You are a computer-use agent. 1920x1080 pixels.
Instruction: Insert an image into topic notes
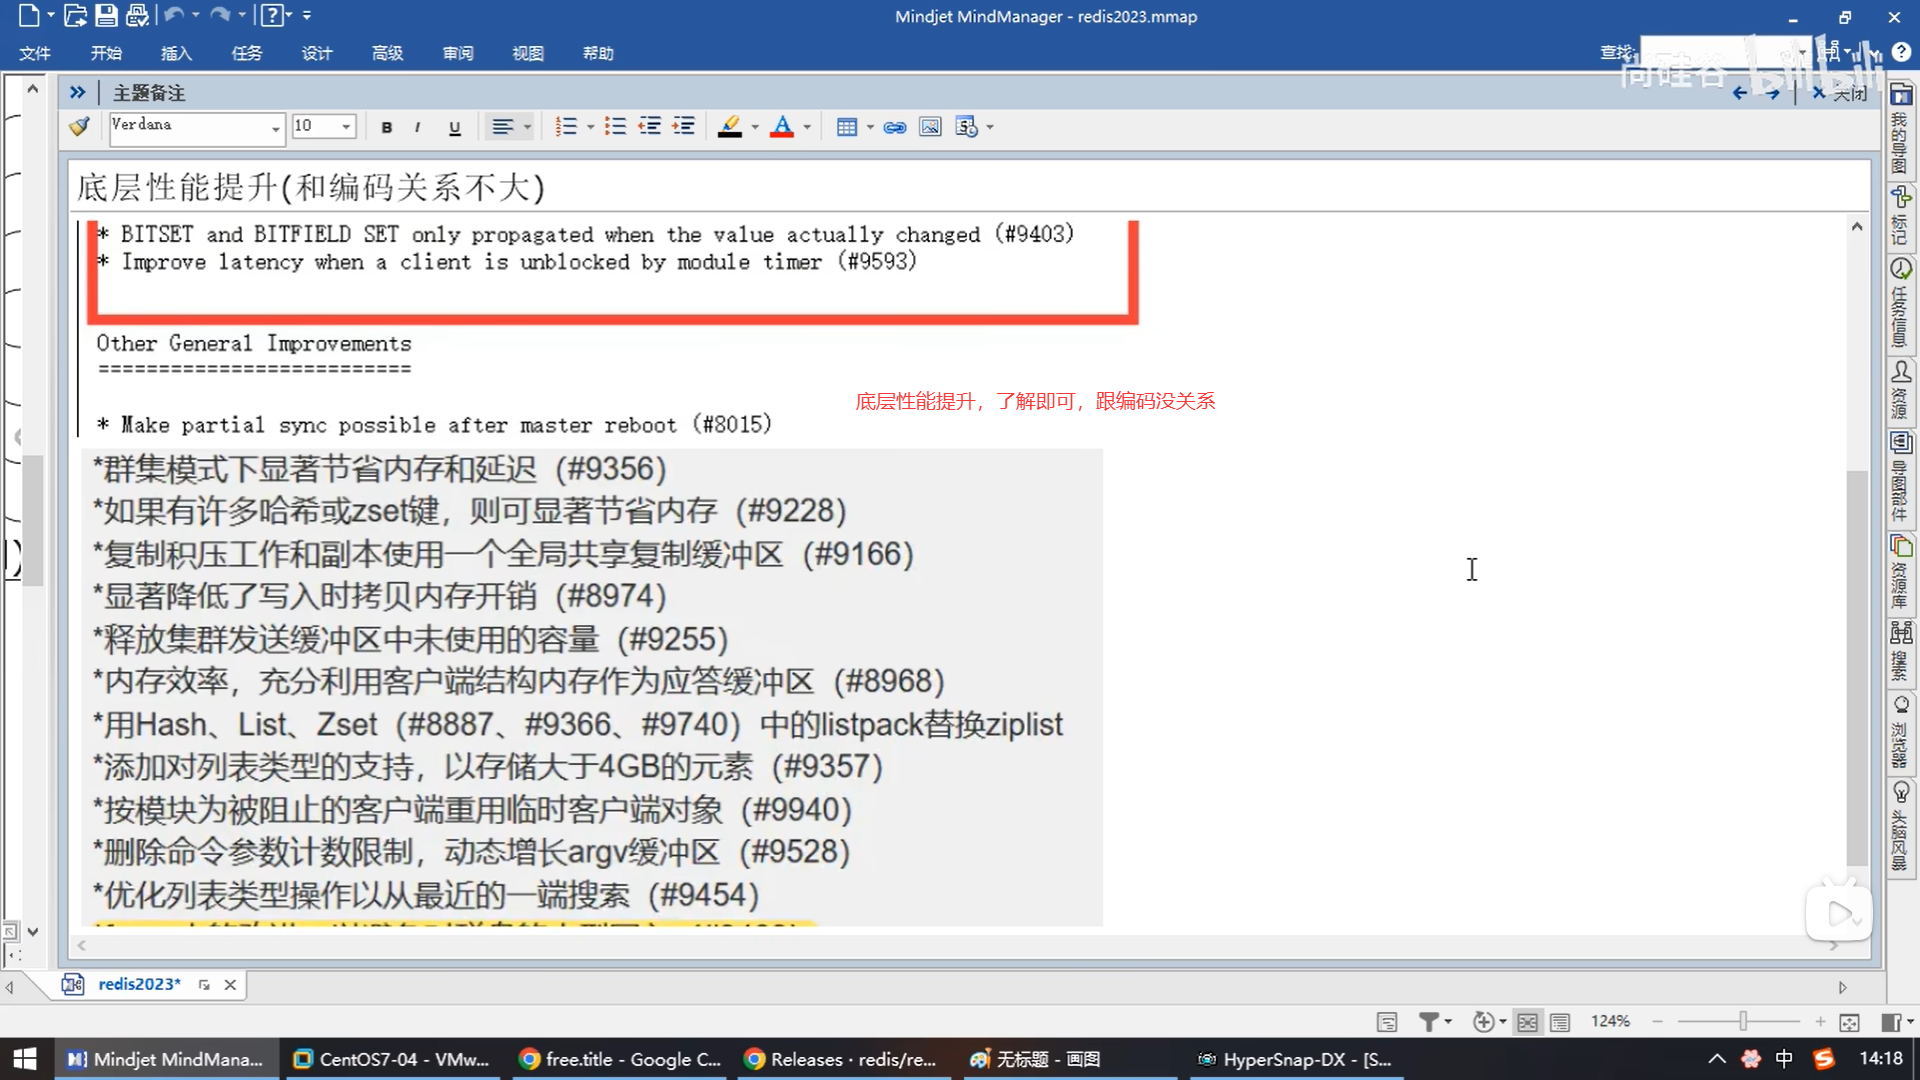(930, 127)
